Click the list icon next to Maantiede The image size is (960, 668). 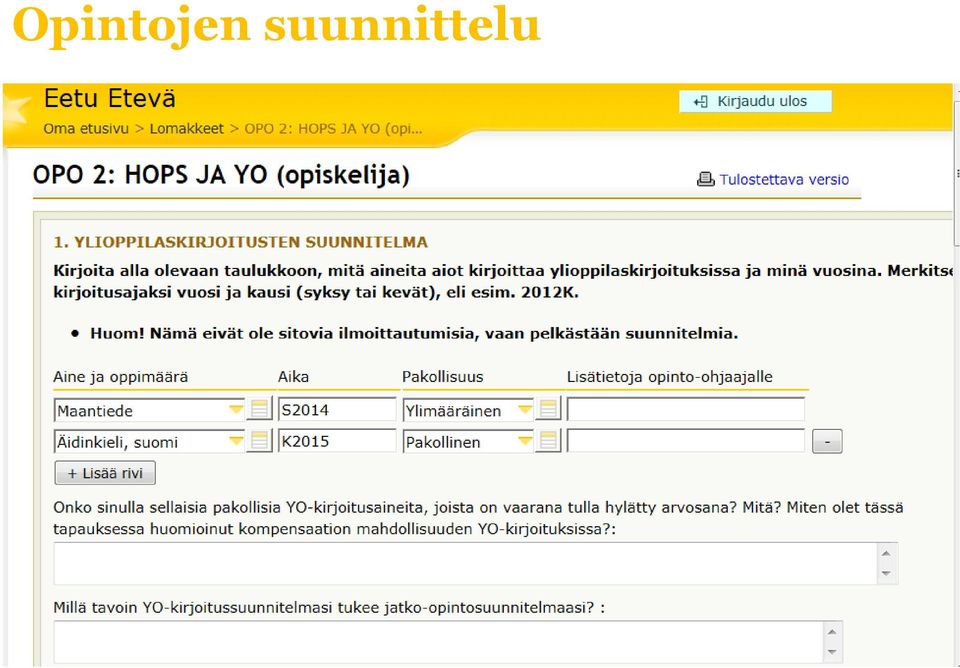(260, 409)
